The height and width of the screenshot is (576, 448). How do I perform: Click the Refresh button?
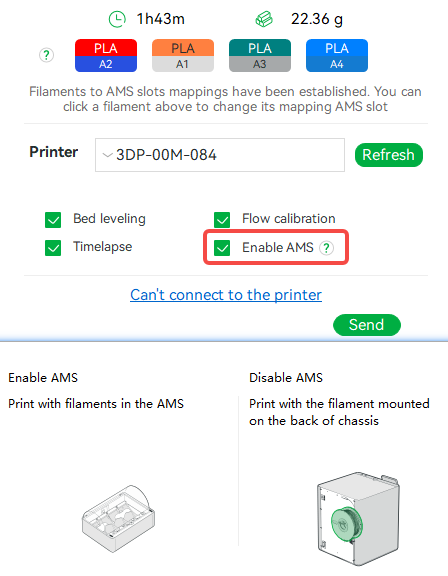[389, 155]
